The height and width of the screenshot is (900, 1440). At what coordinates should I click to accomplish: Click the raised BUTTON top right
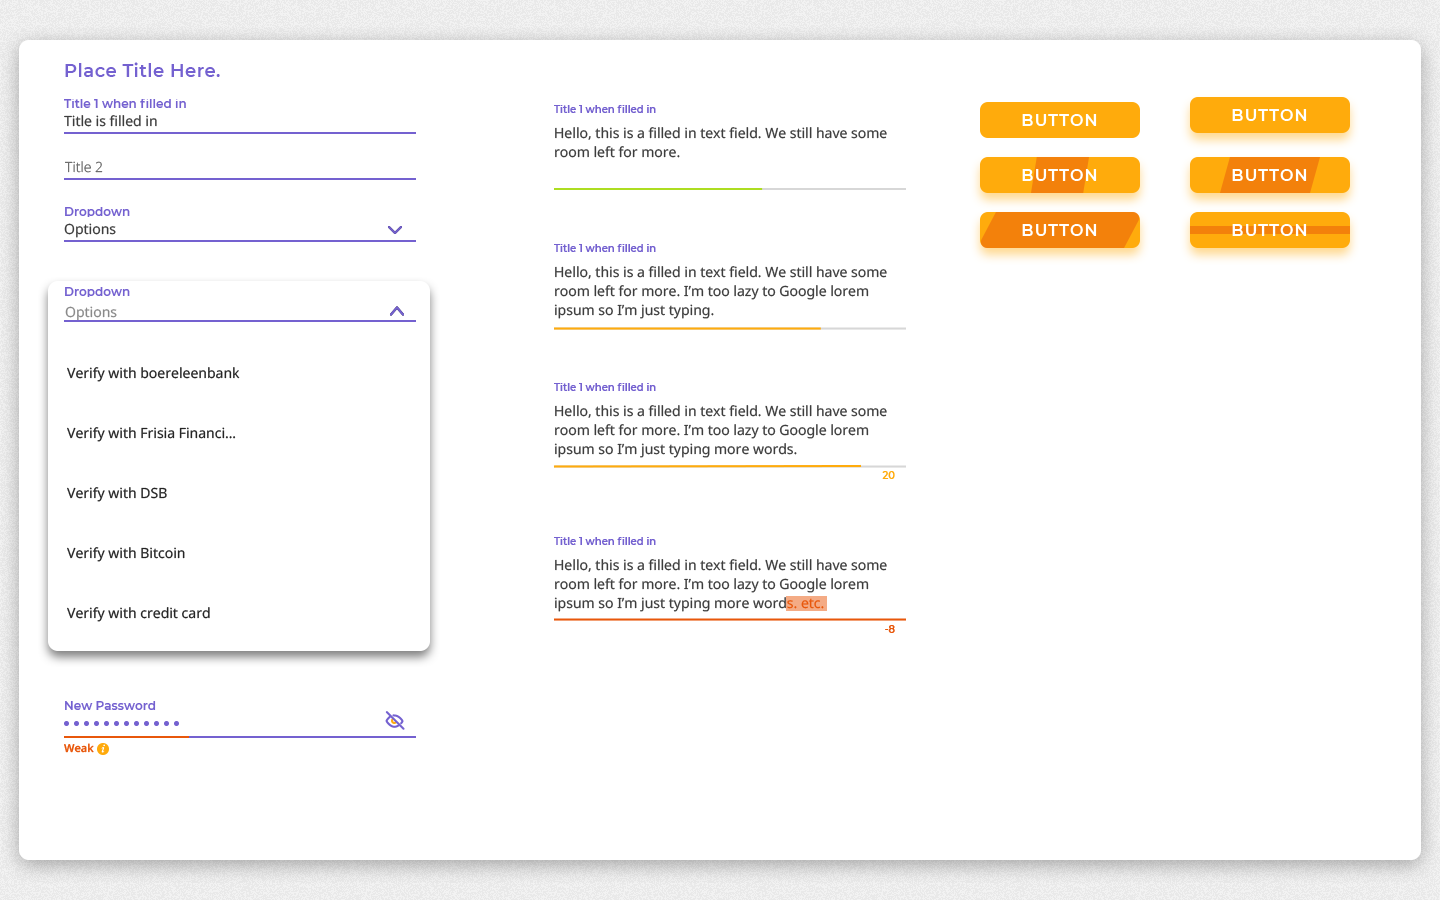pos(1270,115)
